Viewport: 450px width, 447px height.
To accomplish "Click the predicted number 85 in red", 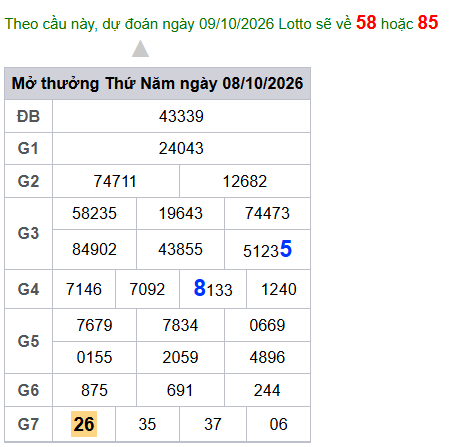I will 428,23.
